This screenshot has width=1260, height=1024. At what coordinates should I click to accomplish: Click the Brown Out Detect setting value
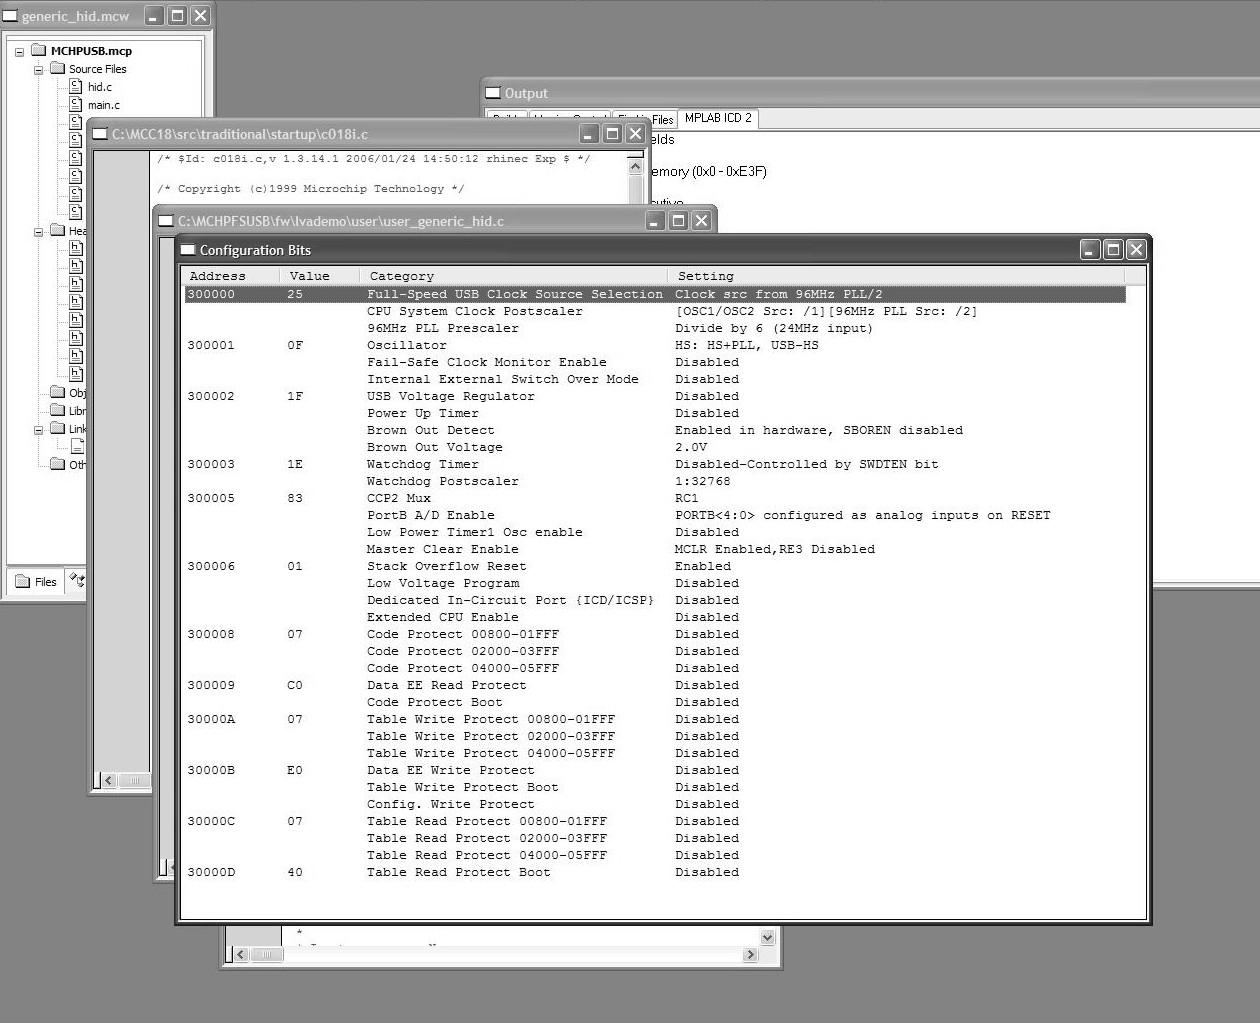pyautogui.click(x=818, y=430)
